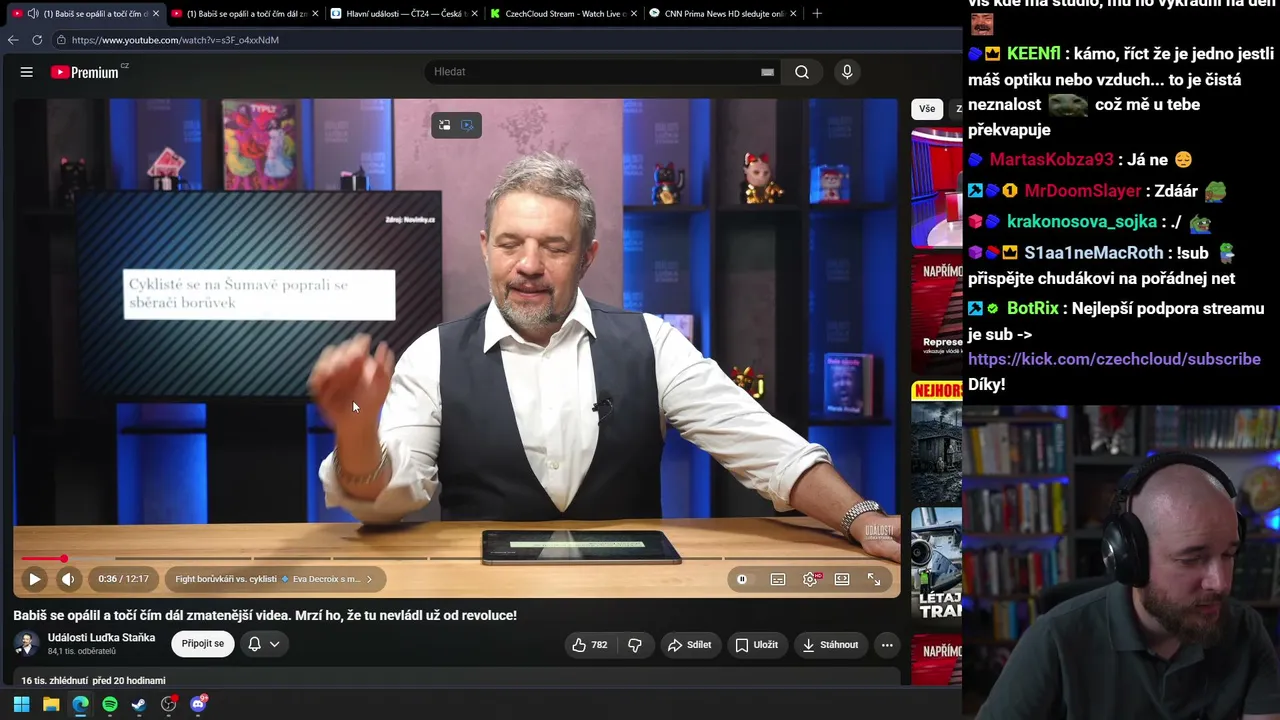Save the video with Uložit button
This screenshot has width=1280, height=720.
pos(756,645)
